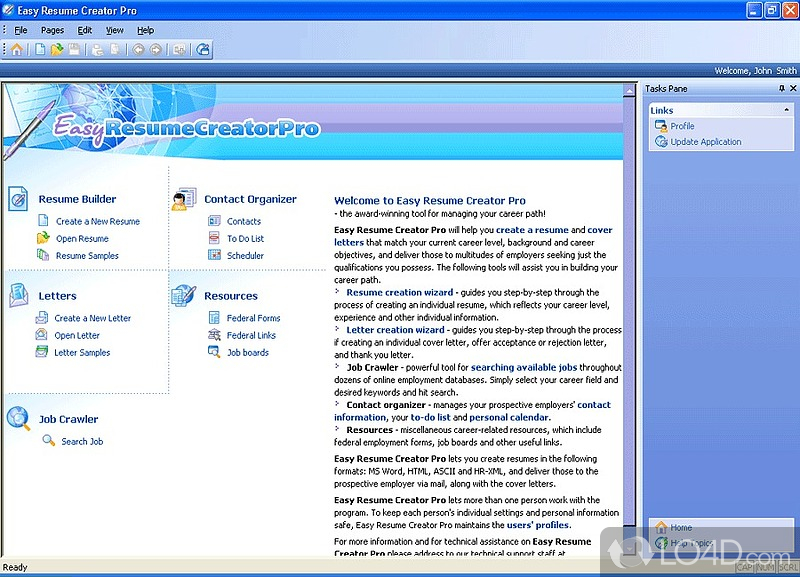This screenshot has height=577, width=800.
Task: Open the Pages menu
Action: tap(52, 30)
